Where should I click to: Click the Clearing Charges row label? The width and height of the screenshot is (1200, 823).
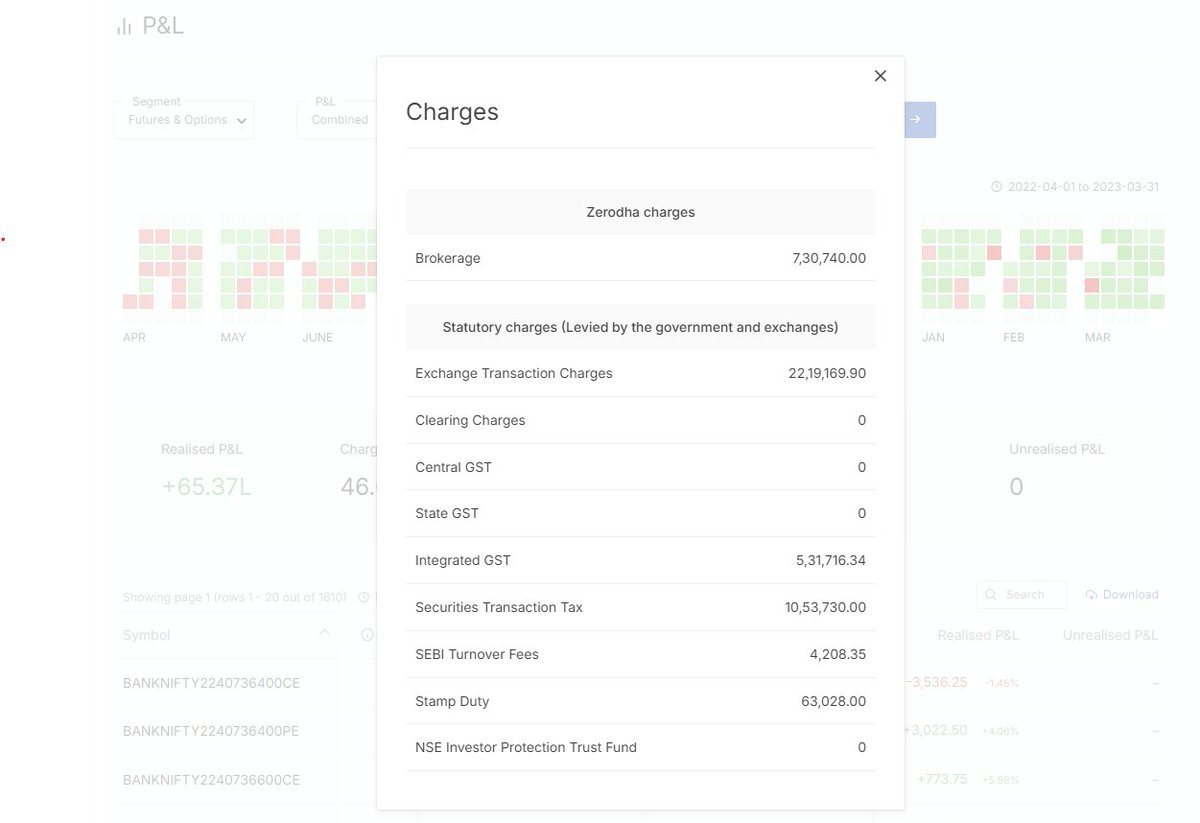[x=470, y=420]
